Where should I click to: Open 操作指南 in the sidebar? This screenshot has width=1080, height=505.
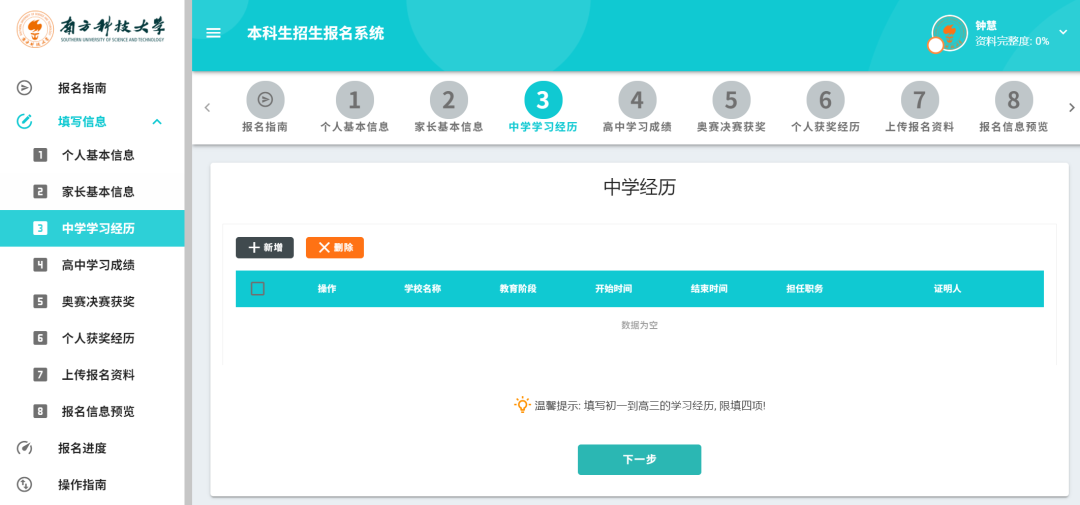[x=82, y=485]
